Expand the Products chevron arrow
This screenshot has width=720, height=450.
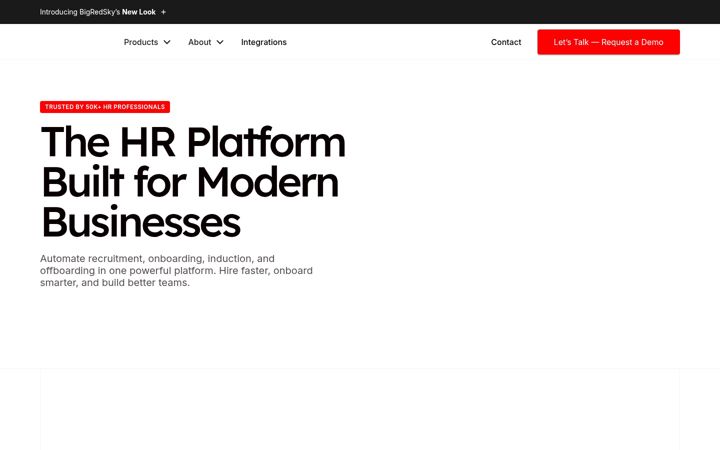pos(167,42)
